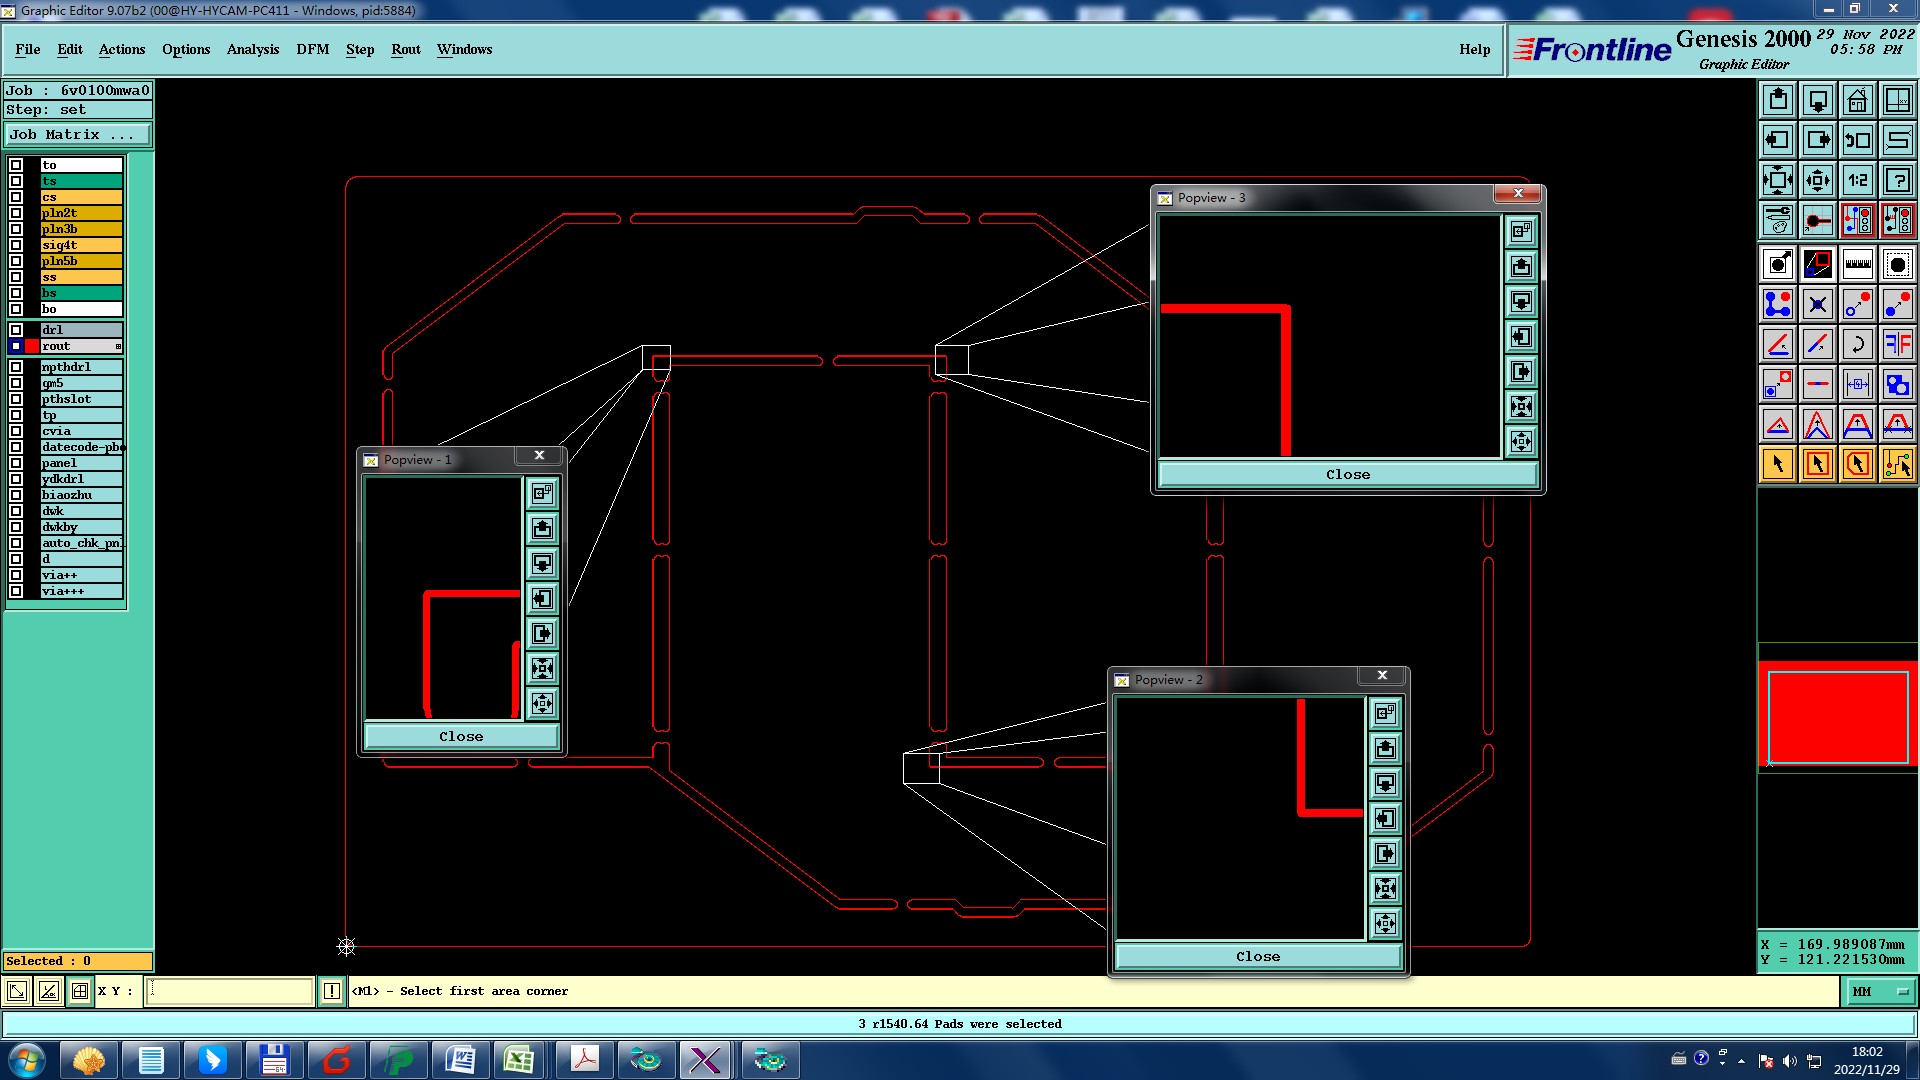The image size is (1920, 1080).
Task: Click the X Y coordinate input field
Action: pyautogui.click(x=230, y=991)
